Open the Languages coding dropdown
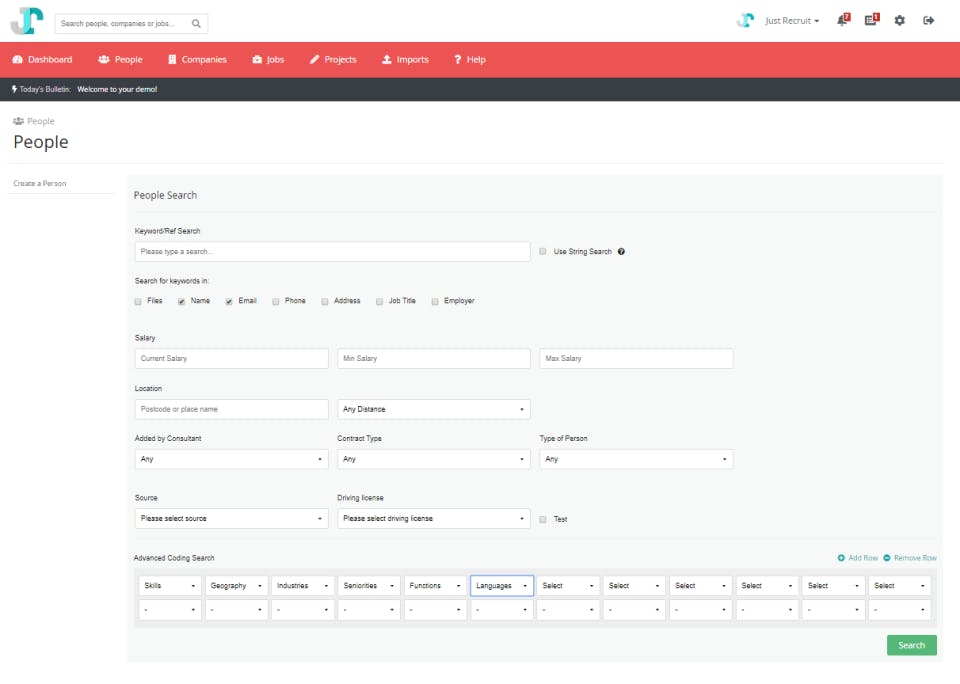 [501, 586]
